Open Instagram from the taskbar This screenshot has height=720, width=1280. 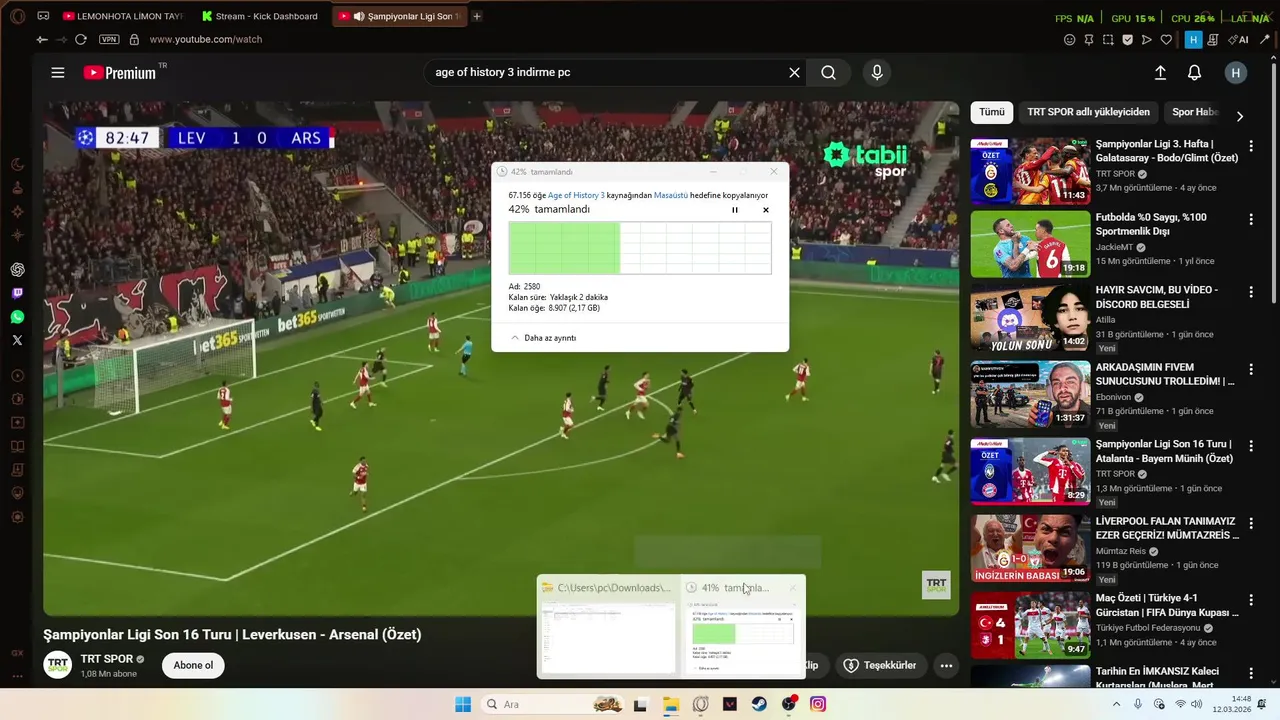click(818, 704)
